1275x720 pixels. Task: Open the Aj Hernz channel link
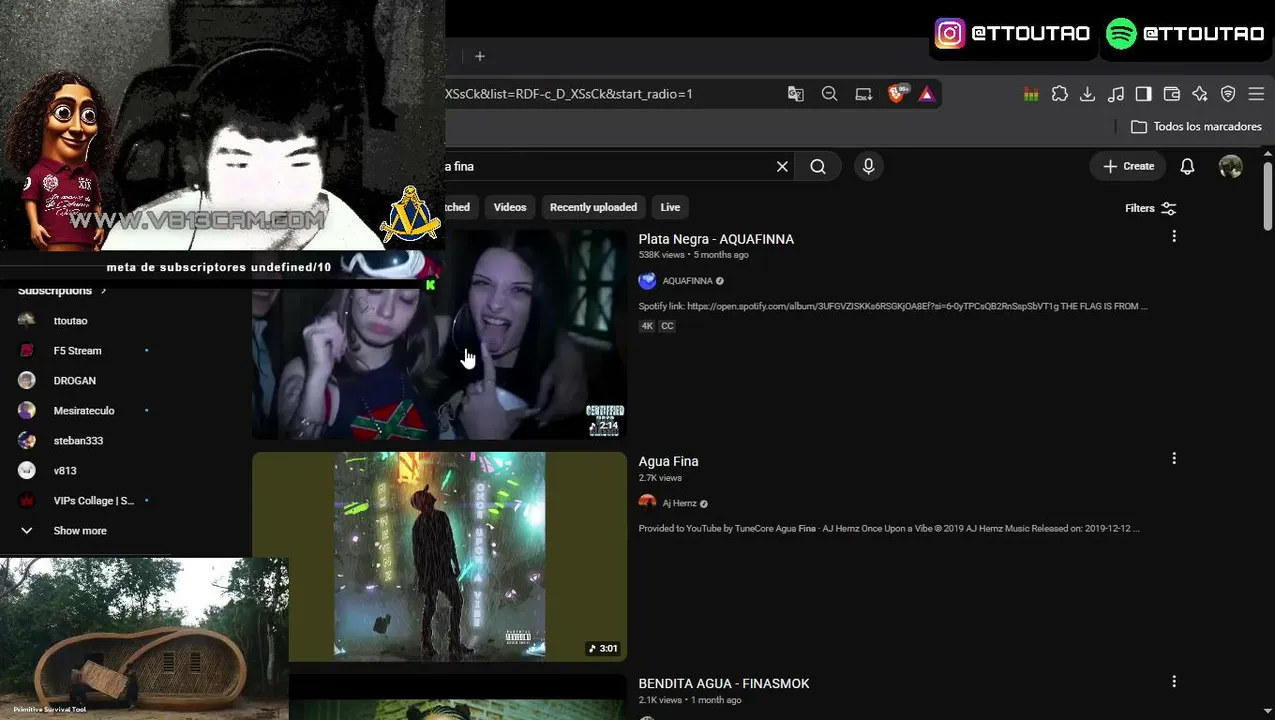[x=679, y=503]
